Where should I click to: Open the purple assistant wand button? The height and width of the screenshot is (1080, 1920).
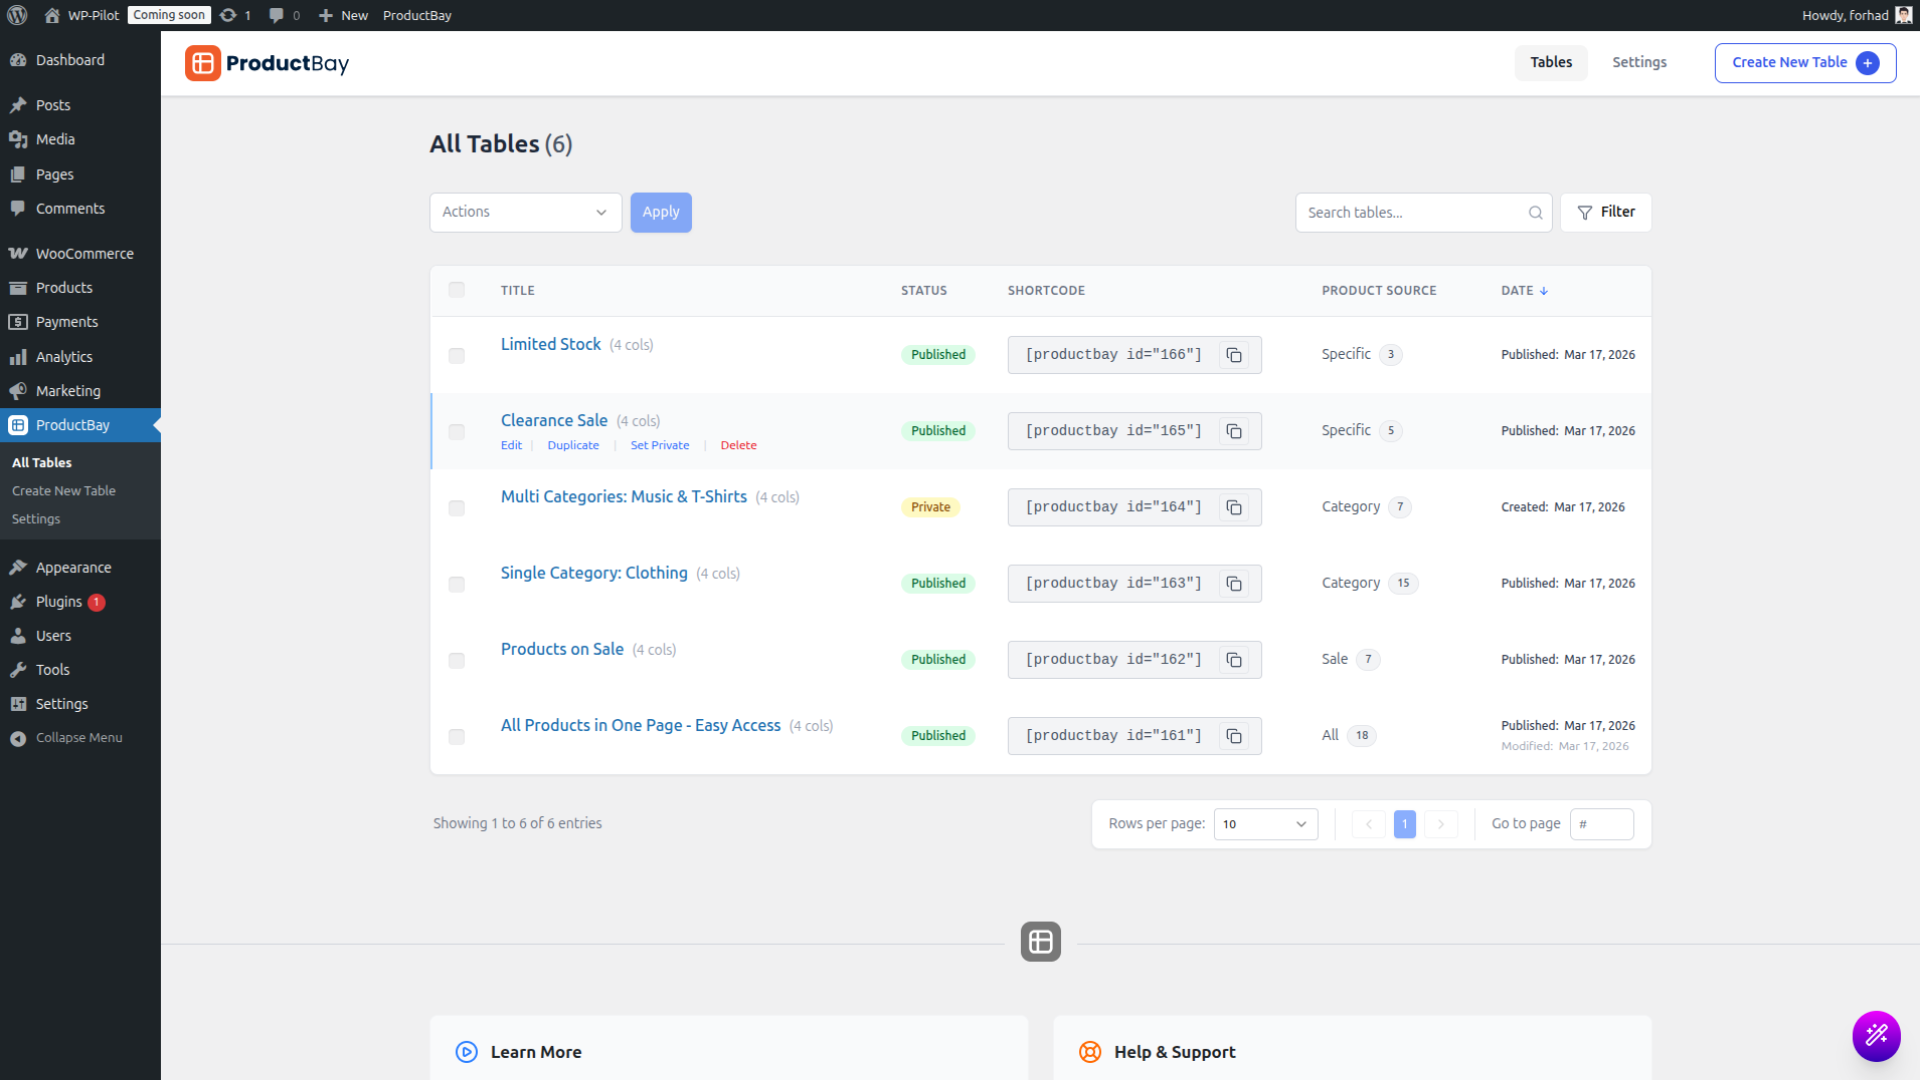(x=1876, y=1036)
